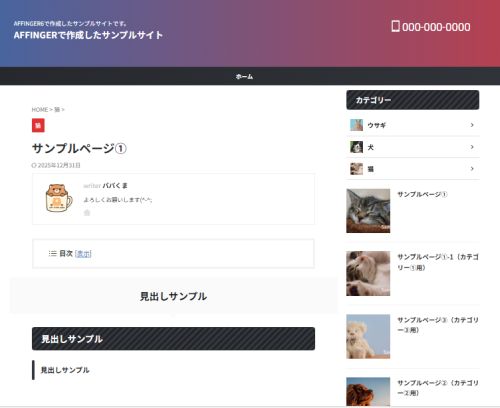
Task: Click the centered 見出しサンプル heading
Action: tap(173, 296)
